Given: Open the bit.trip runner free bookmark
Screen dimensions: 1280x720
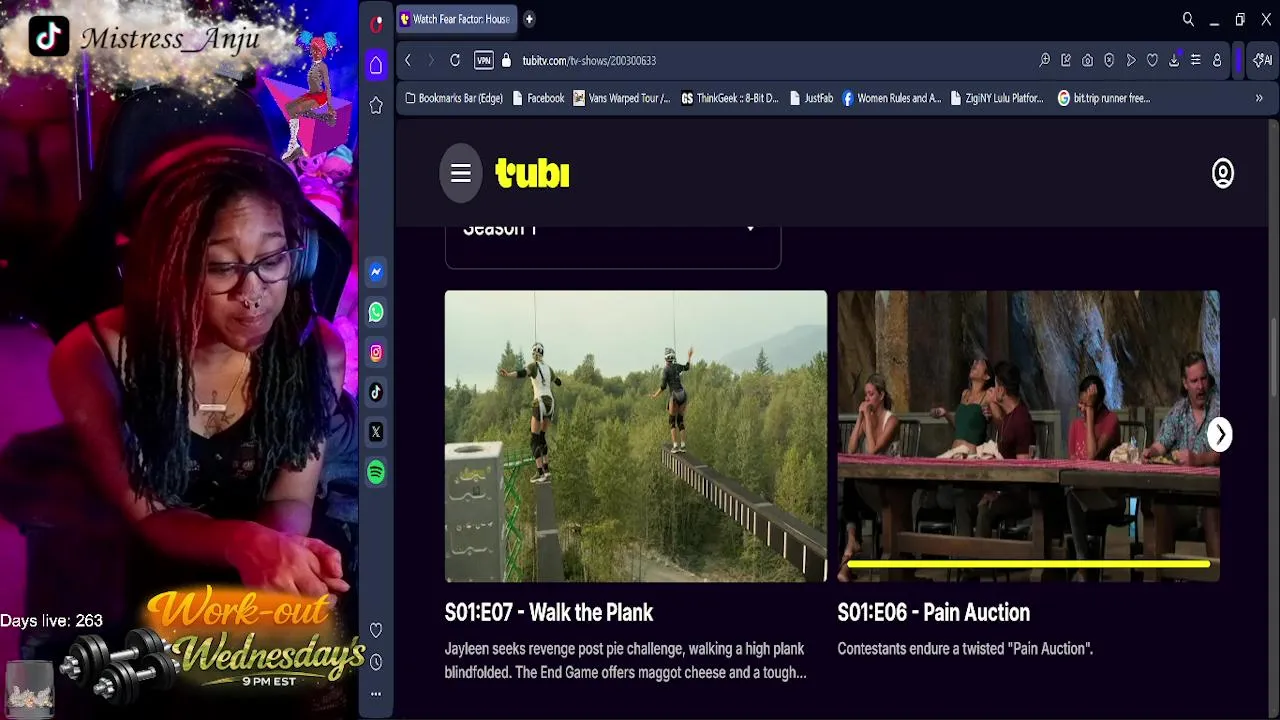Looking at the screenshot, I should [x=1104, y=98].
